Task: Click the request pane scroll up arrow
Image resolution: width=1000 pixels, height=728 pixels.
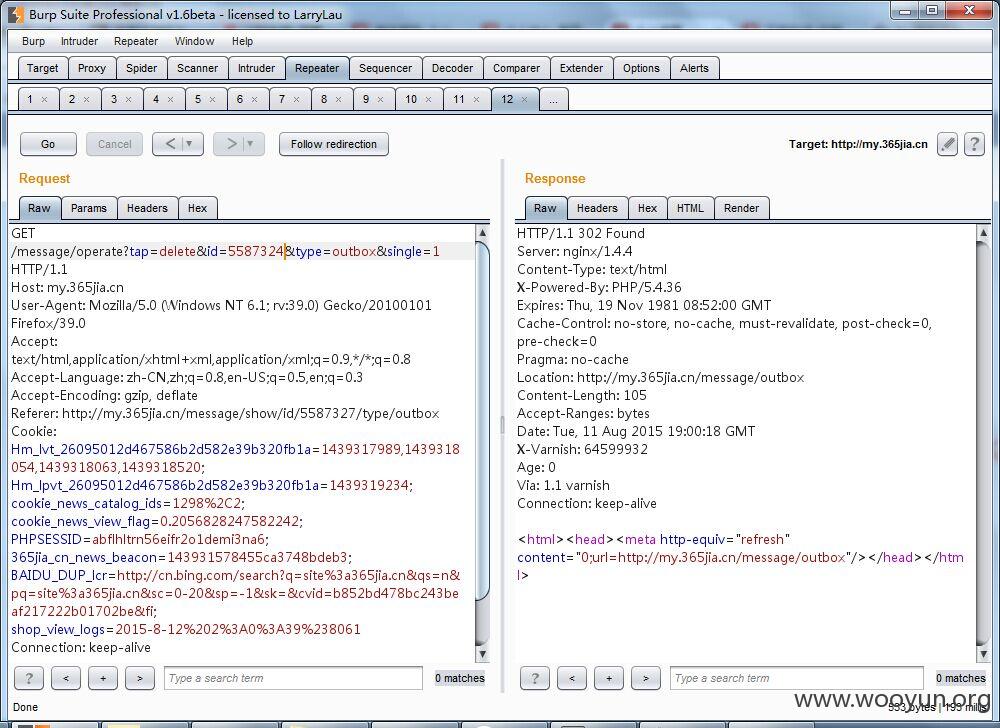Action: tap(483, 233)
